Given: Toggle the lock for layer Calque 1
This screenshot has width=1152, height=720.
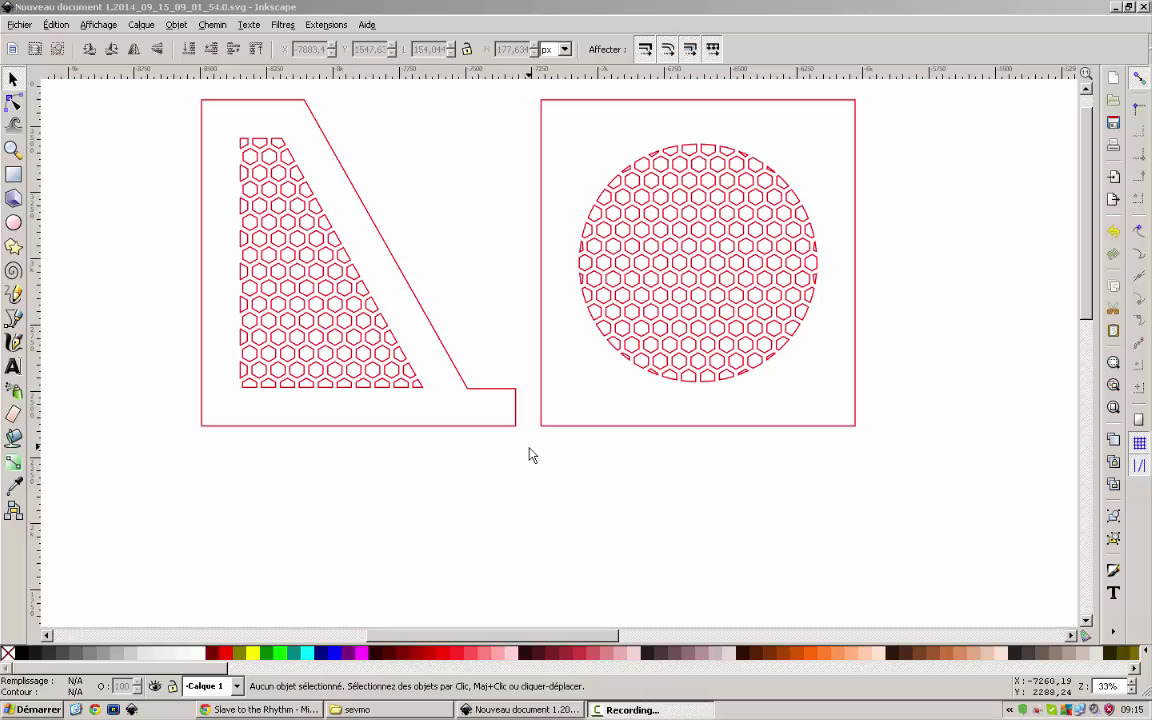Looking at the screenshot, I should click(x=172, y=687).
